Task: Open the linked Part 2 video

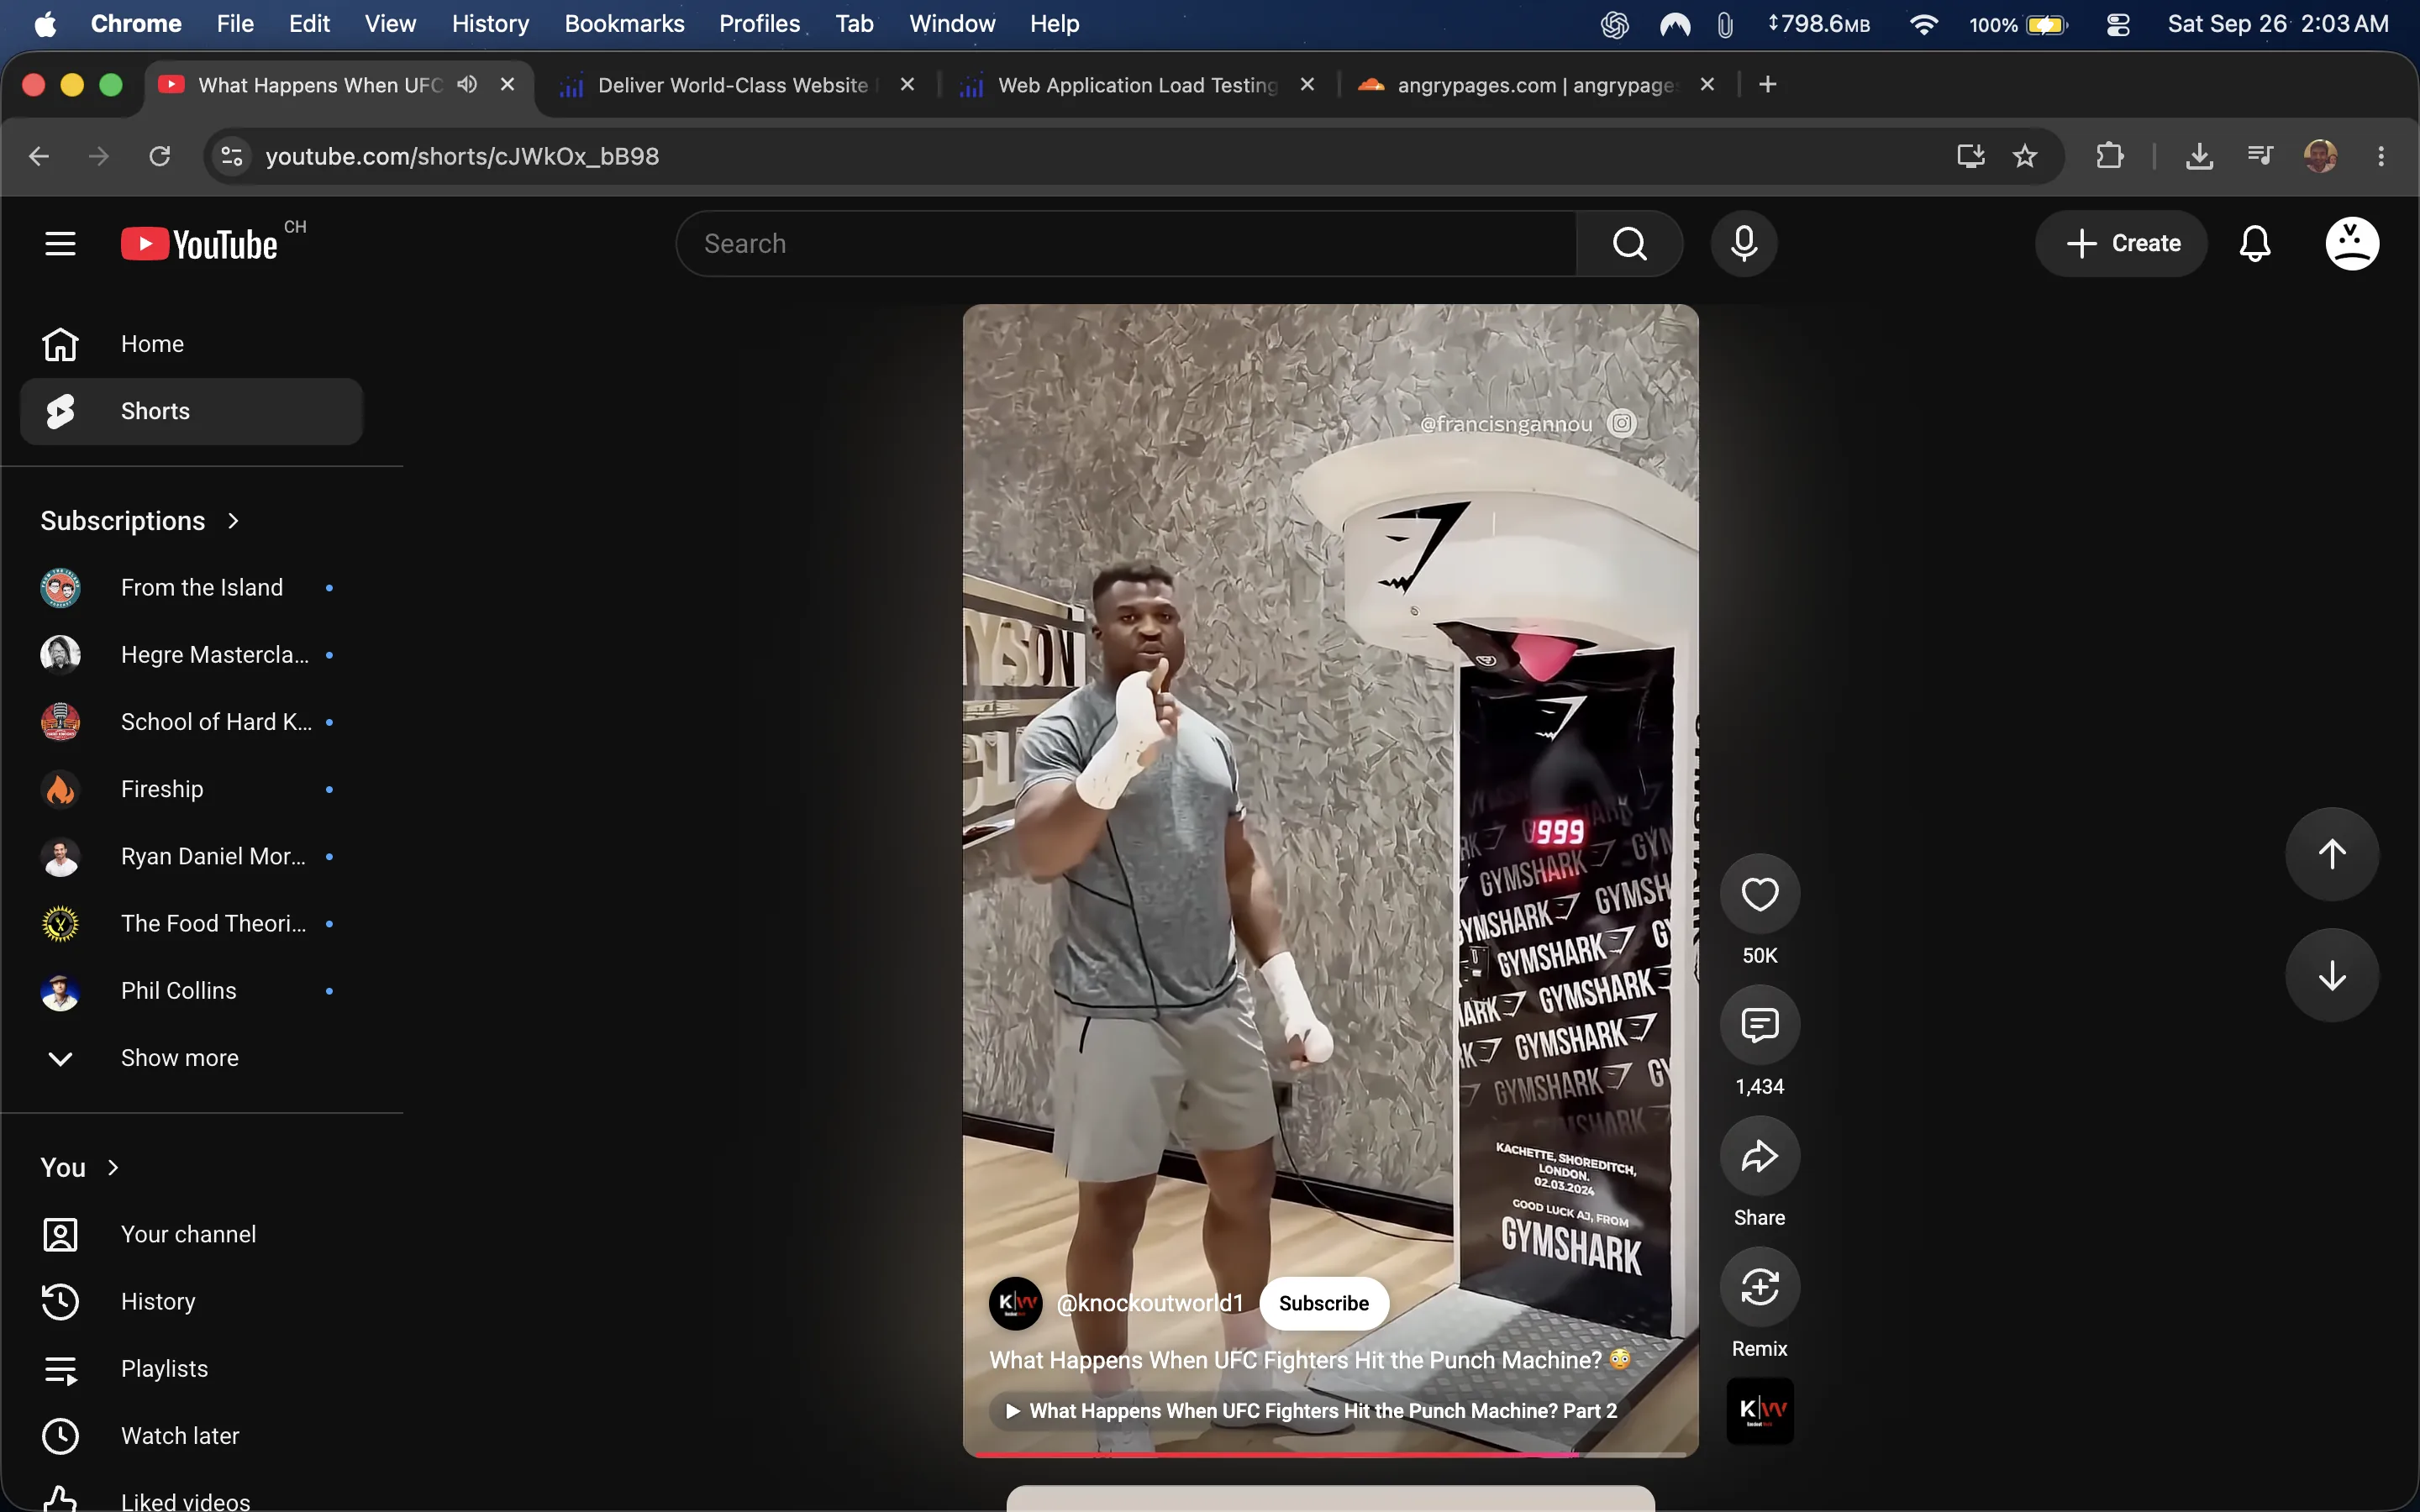Action: point(1311,1411)
